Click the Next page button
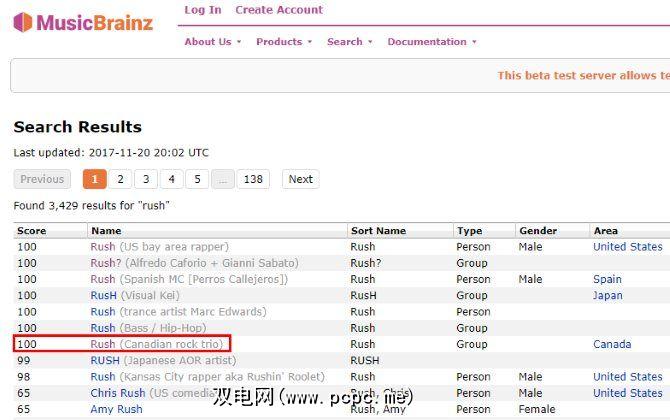The width and height of the screenshot is (670, 420). point(300,179)
